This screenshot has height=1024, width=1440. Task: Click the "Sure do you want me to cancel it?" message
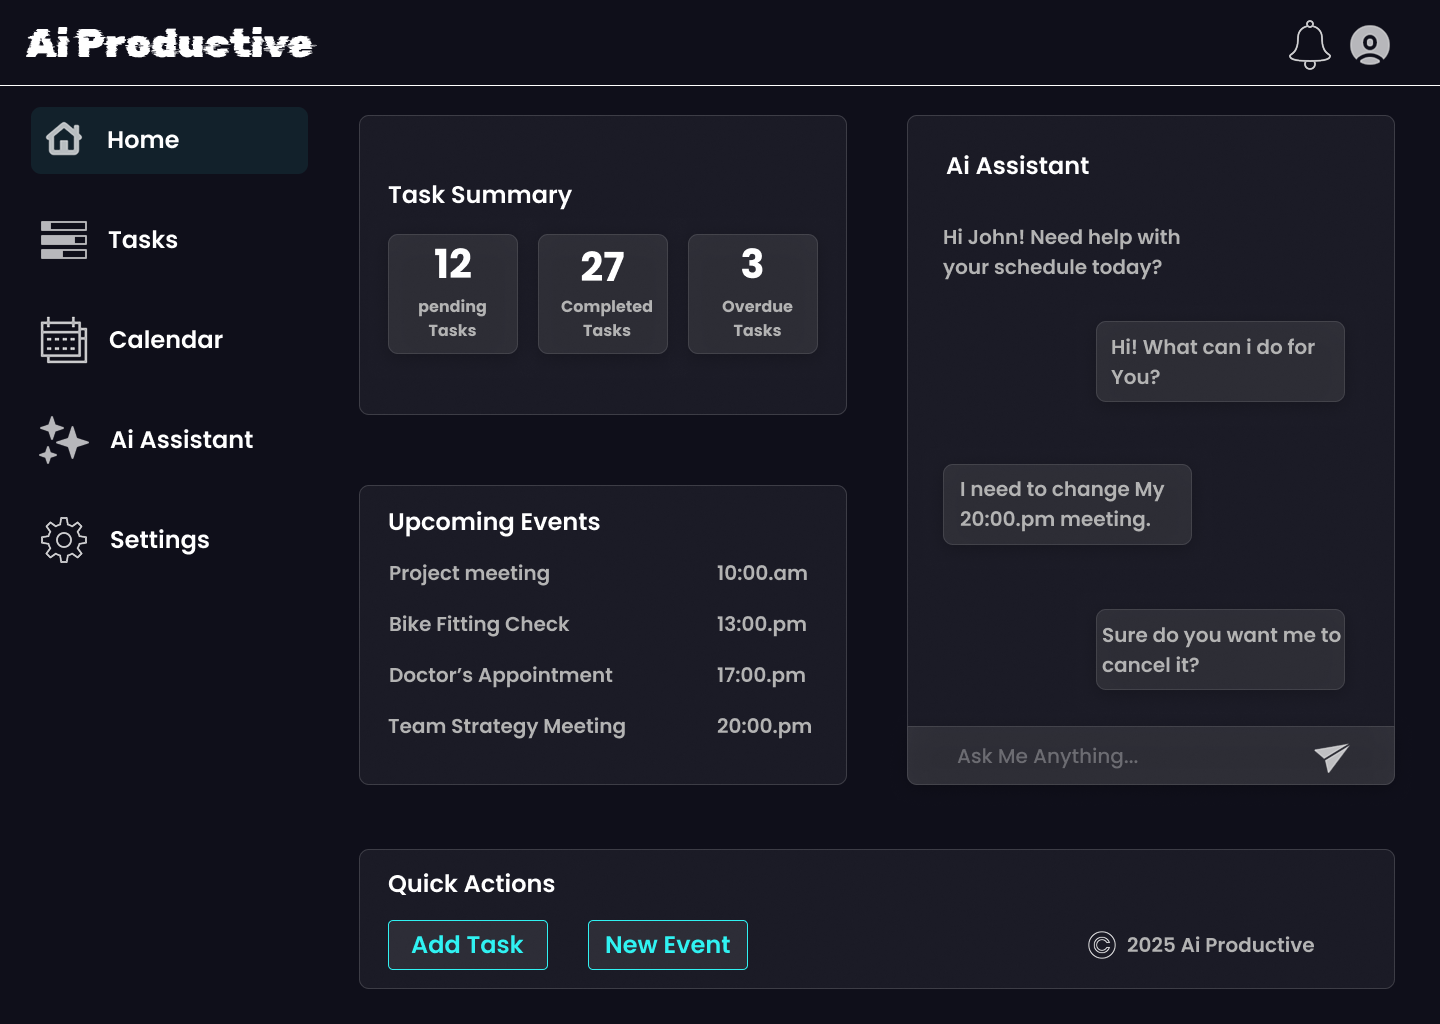click(x=1220, y=650)
